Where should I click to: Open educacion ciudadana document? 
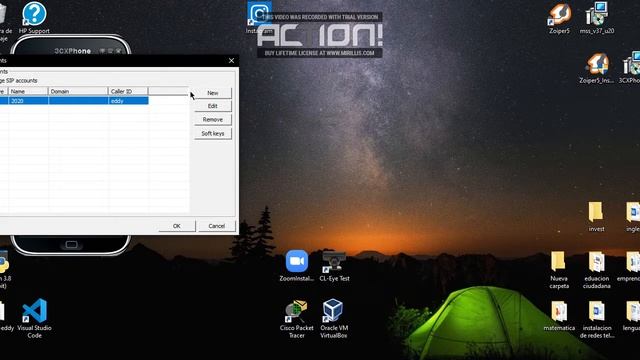click(x=596, y=270)
